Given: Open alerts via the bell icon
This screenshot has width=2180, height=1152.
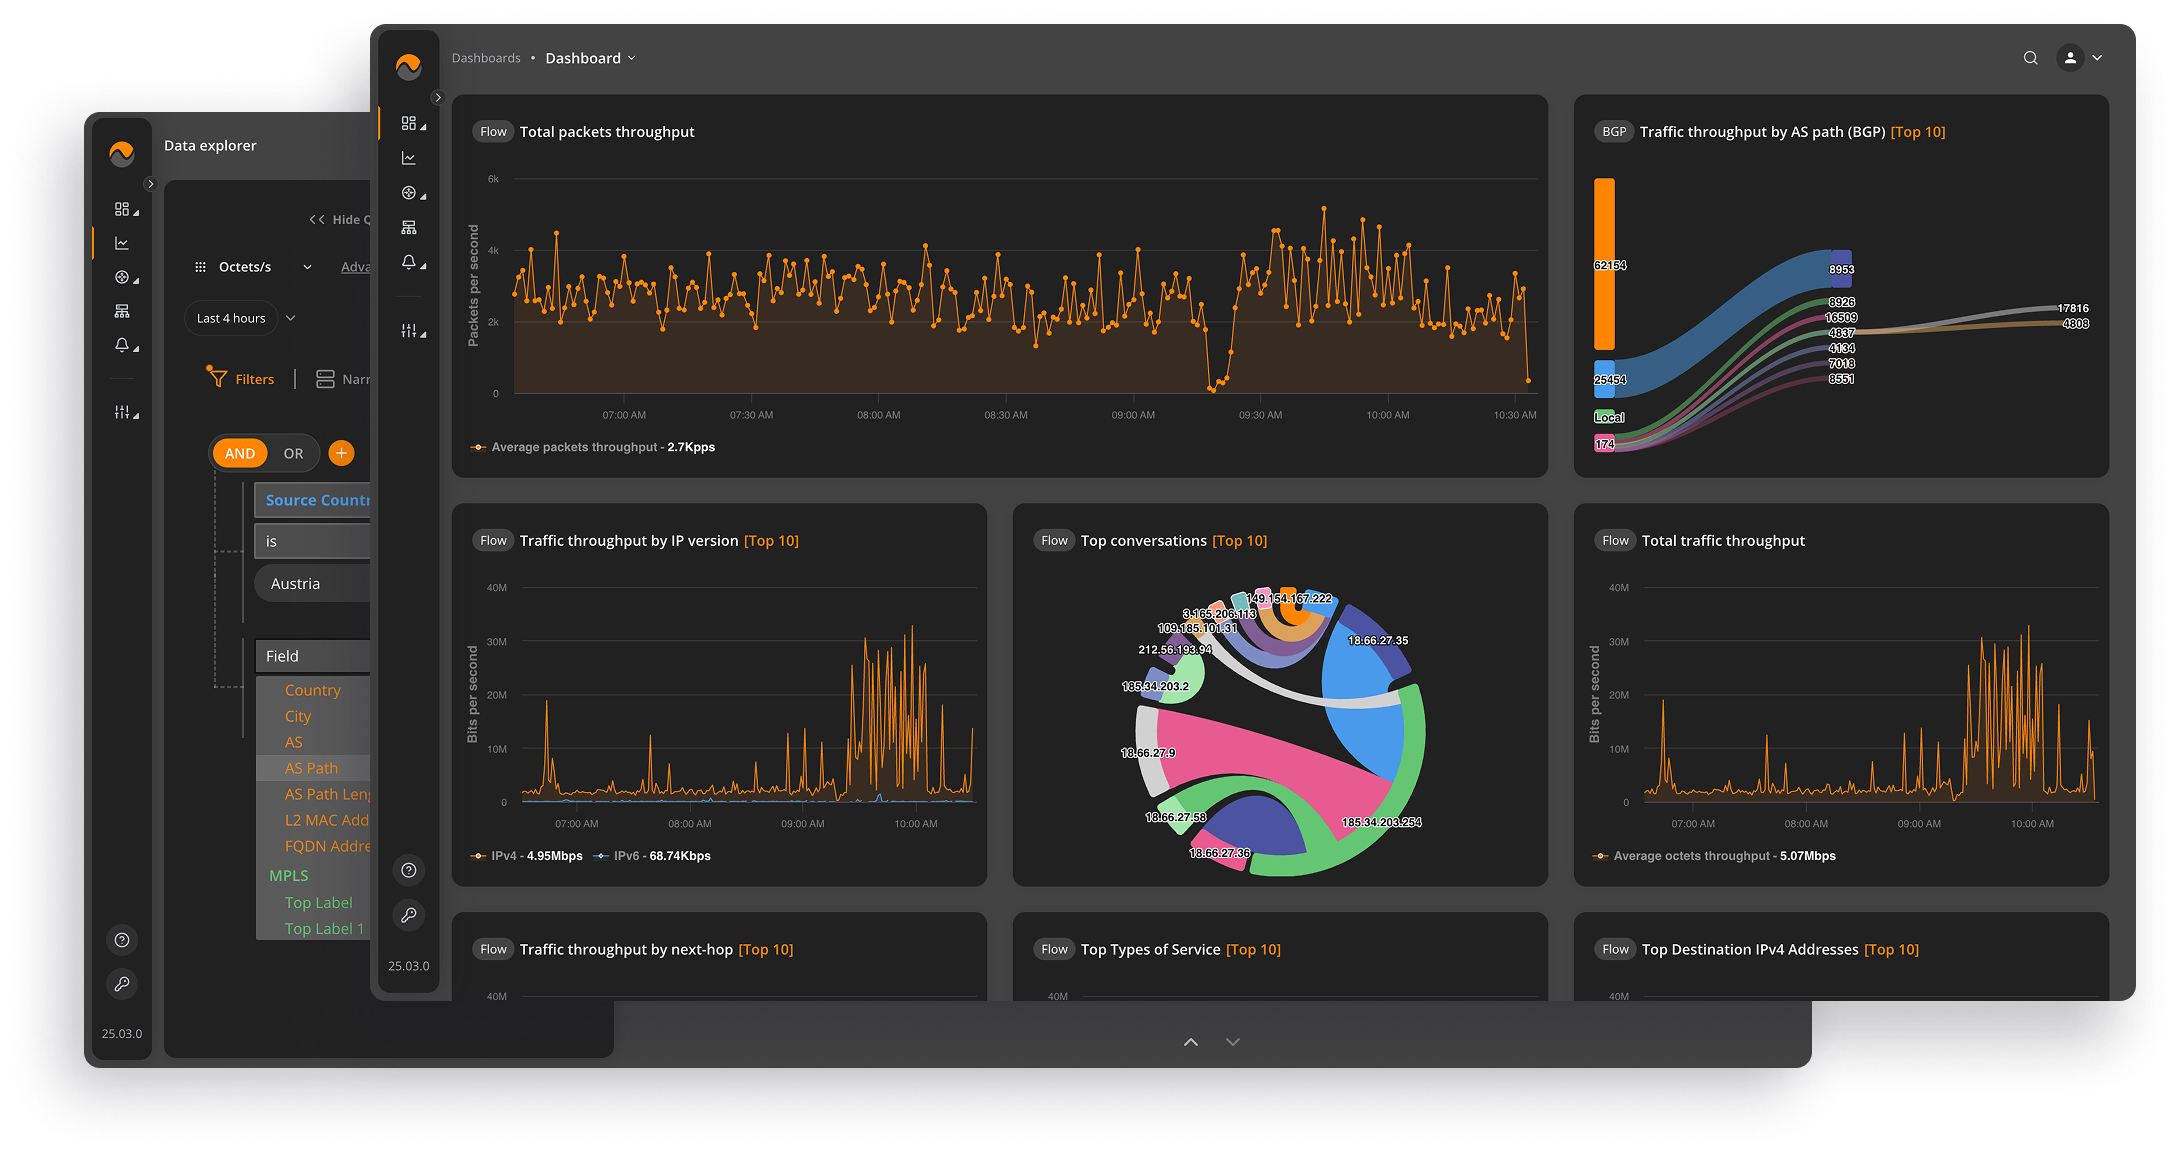Looking at the screenshot, I should tap(410, 262).
